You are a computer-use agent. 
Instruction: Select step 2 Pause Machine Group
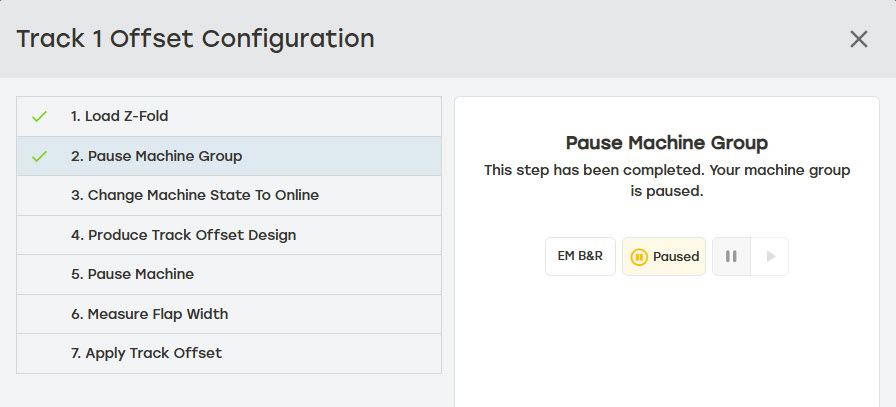click(x=156, y=156)
